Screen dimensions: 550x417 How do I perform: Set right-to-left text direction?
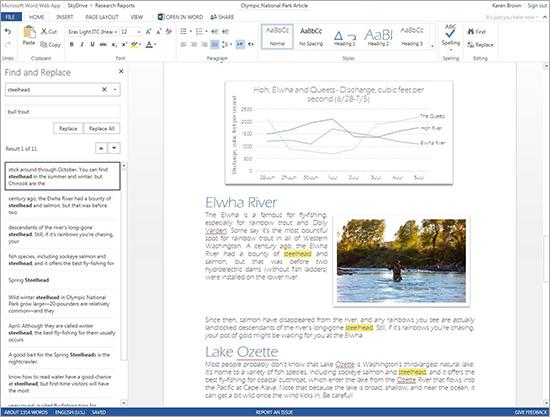pos(251,45)
